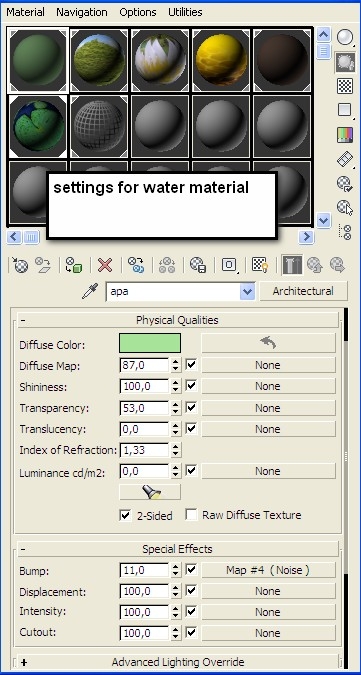Uncheck the Bump map checkbox

[191, 570]
